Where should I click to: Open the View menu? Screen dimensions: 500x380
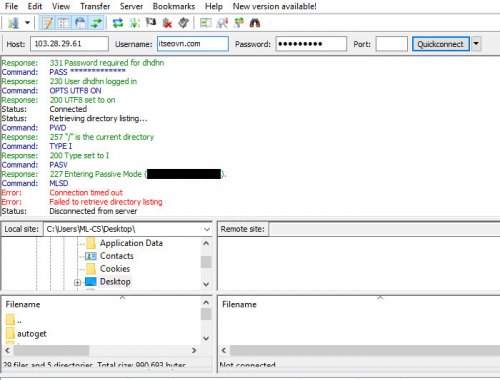61,6
